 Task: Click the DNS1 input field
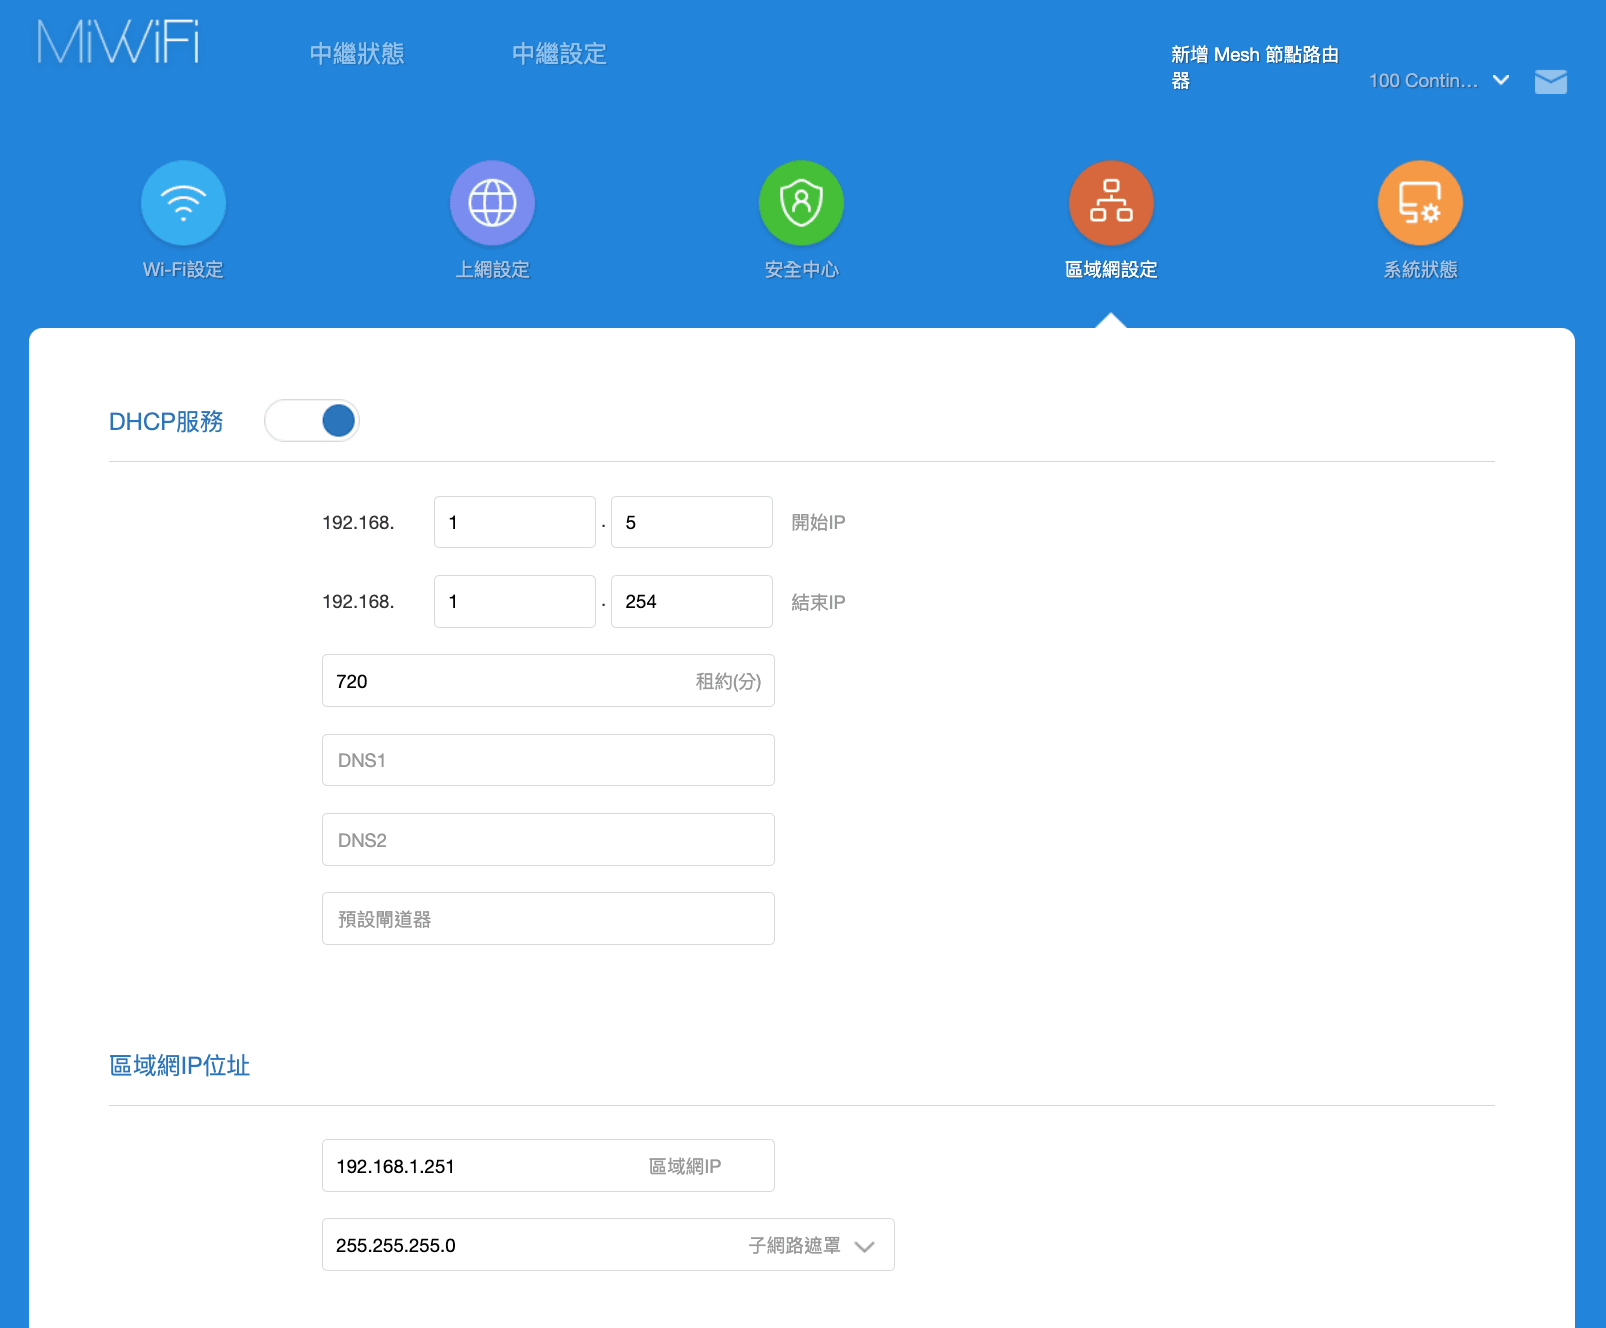coord(548,760)
